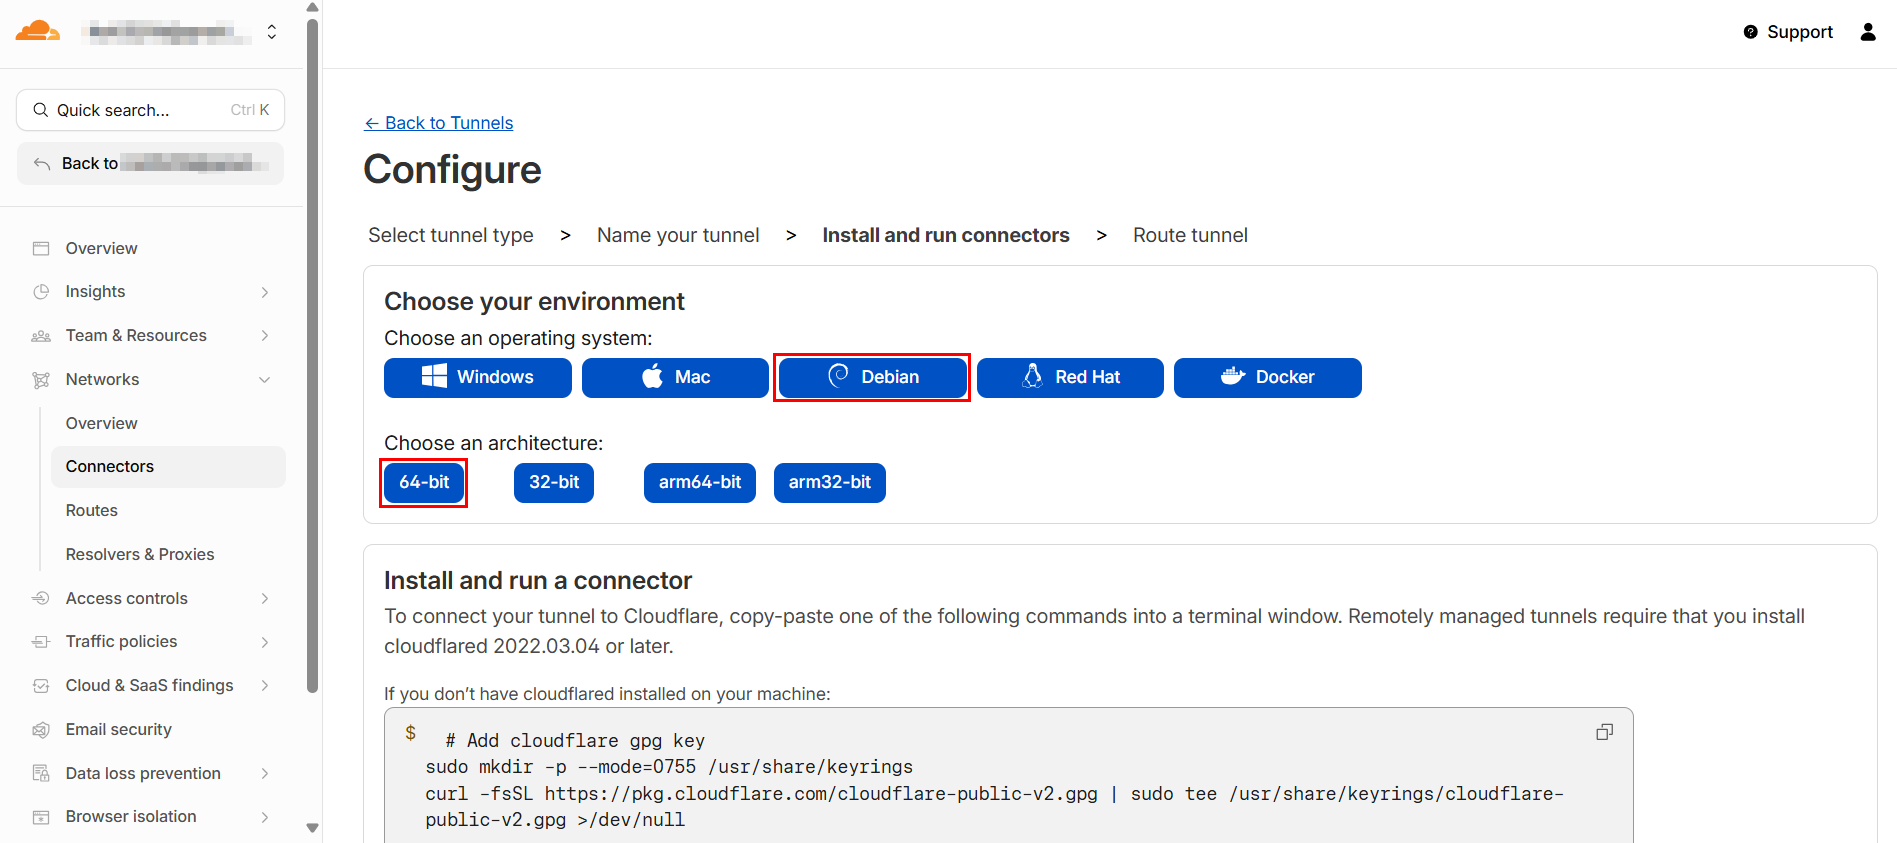The height and width of the screenshot is (843, 1897).
Task: Select Docker environment
Action: point(1268,378)
